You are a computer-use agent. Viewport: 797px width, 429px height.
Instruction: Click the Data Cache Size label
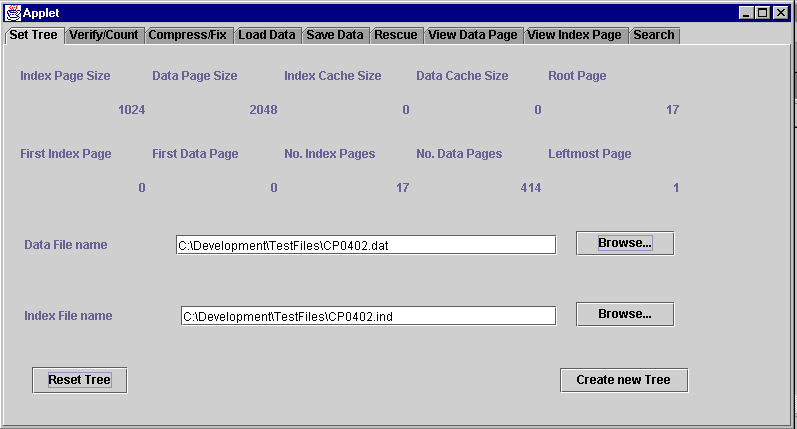[x=462, y=76]
